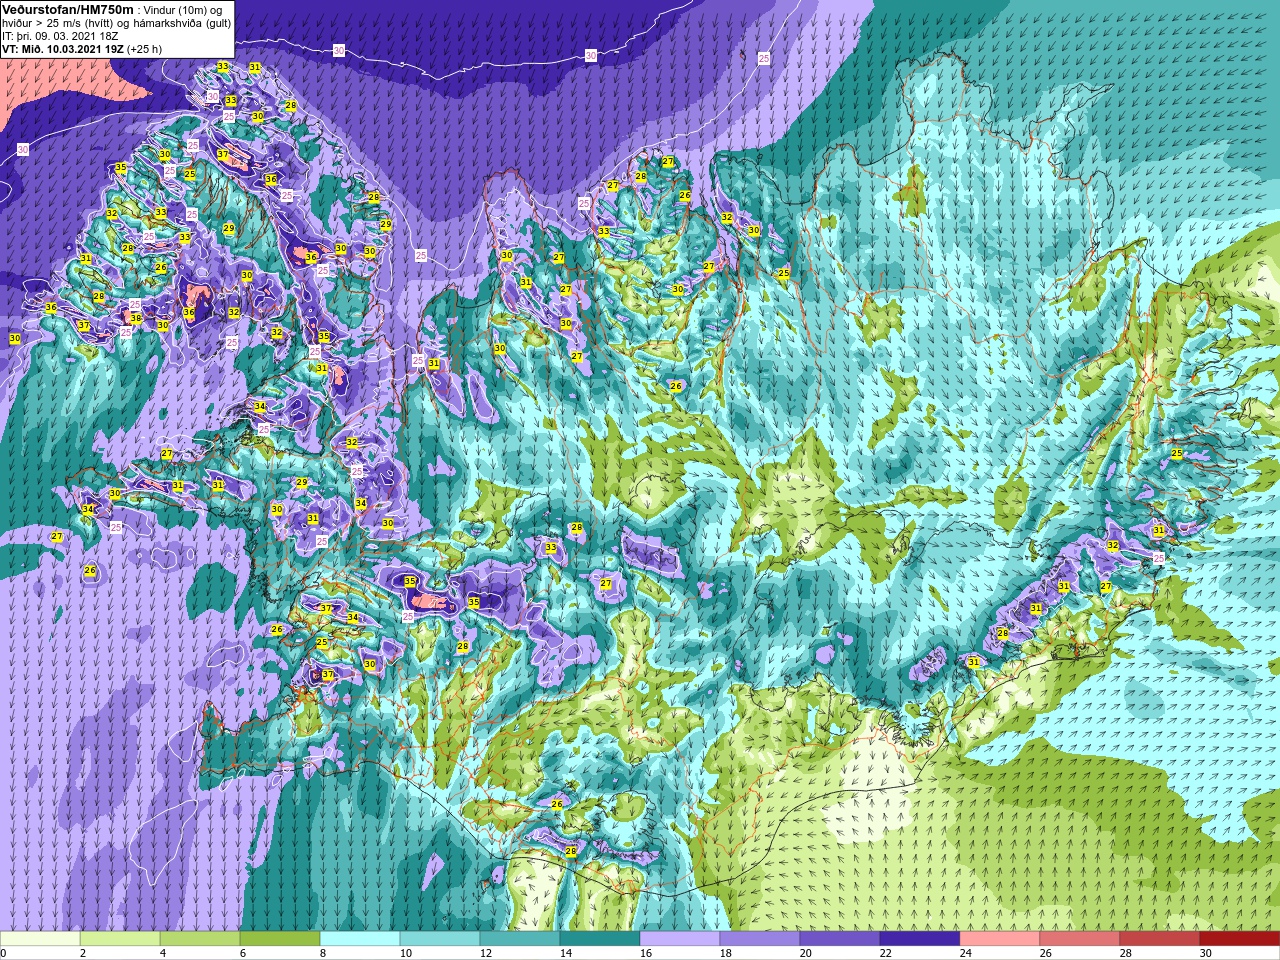Click the legend scale number 12
This screenshot has width=1280, height=960.
coord(486,953)
